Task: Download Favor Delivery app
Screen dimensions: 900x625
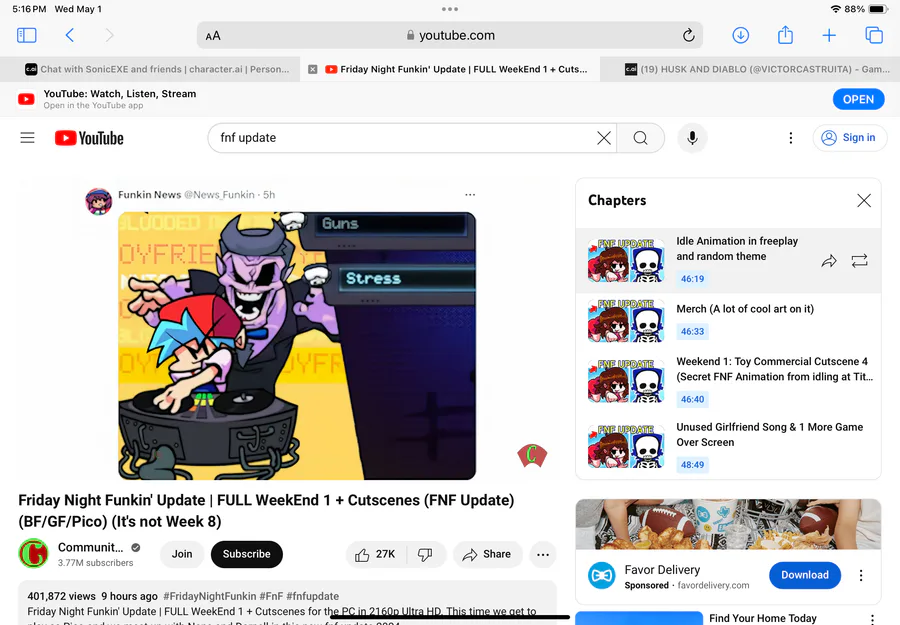Action: tap(805, 575)
